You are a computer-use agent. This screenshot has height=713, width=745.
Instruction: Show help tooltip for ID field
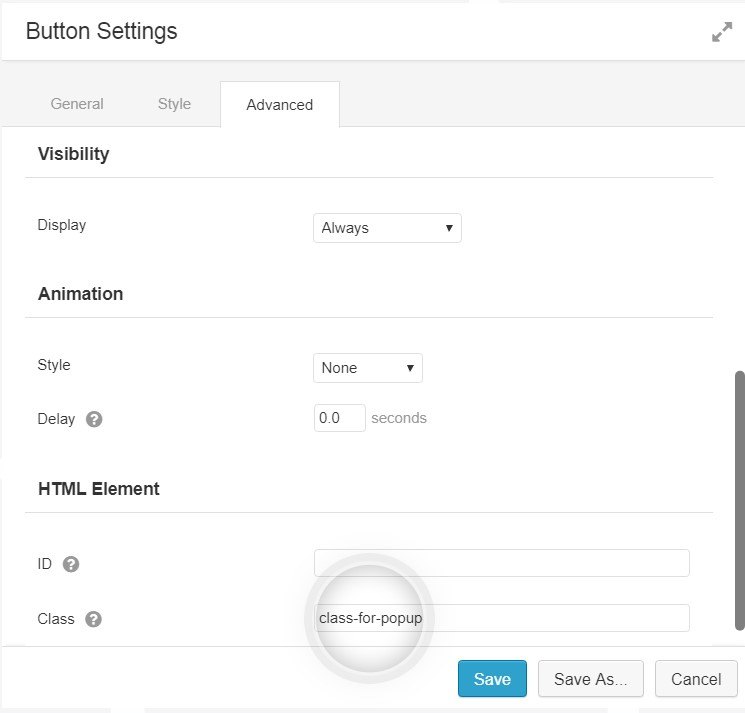pyautogui.click(x=71, y=564)
